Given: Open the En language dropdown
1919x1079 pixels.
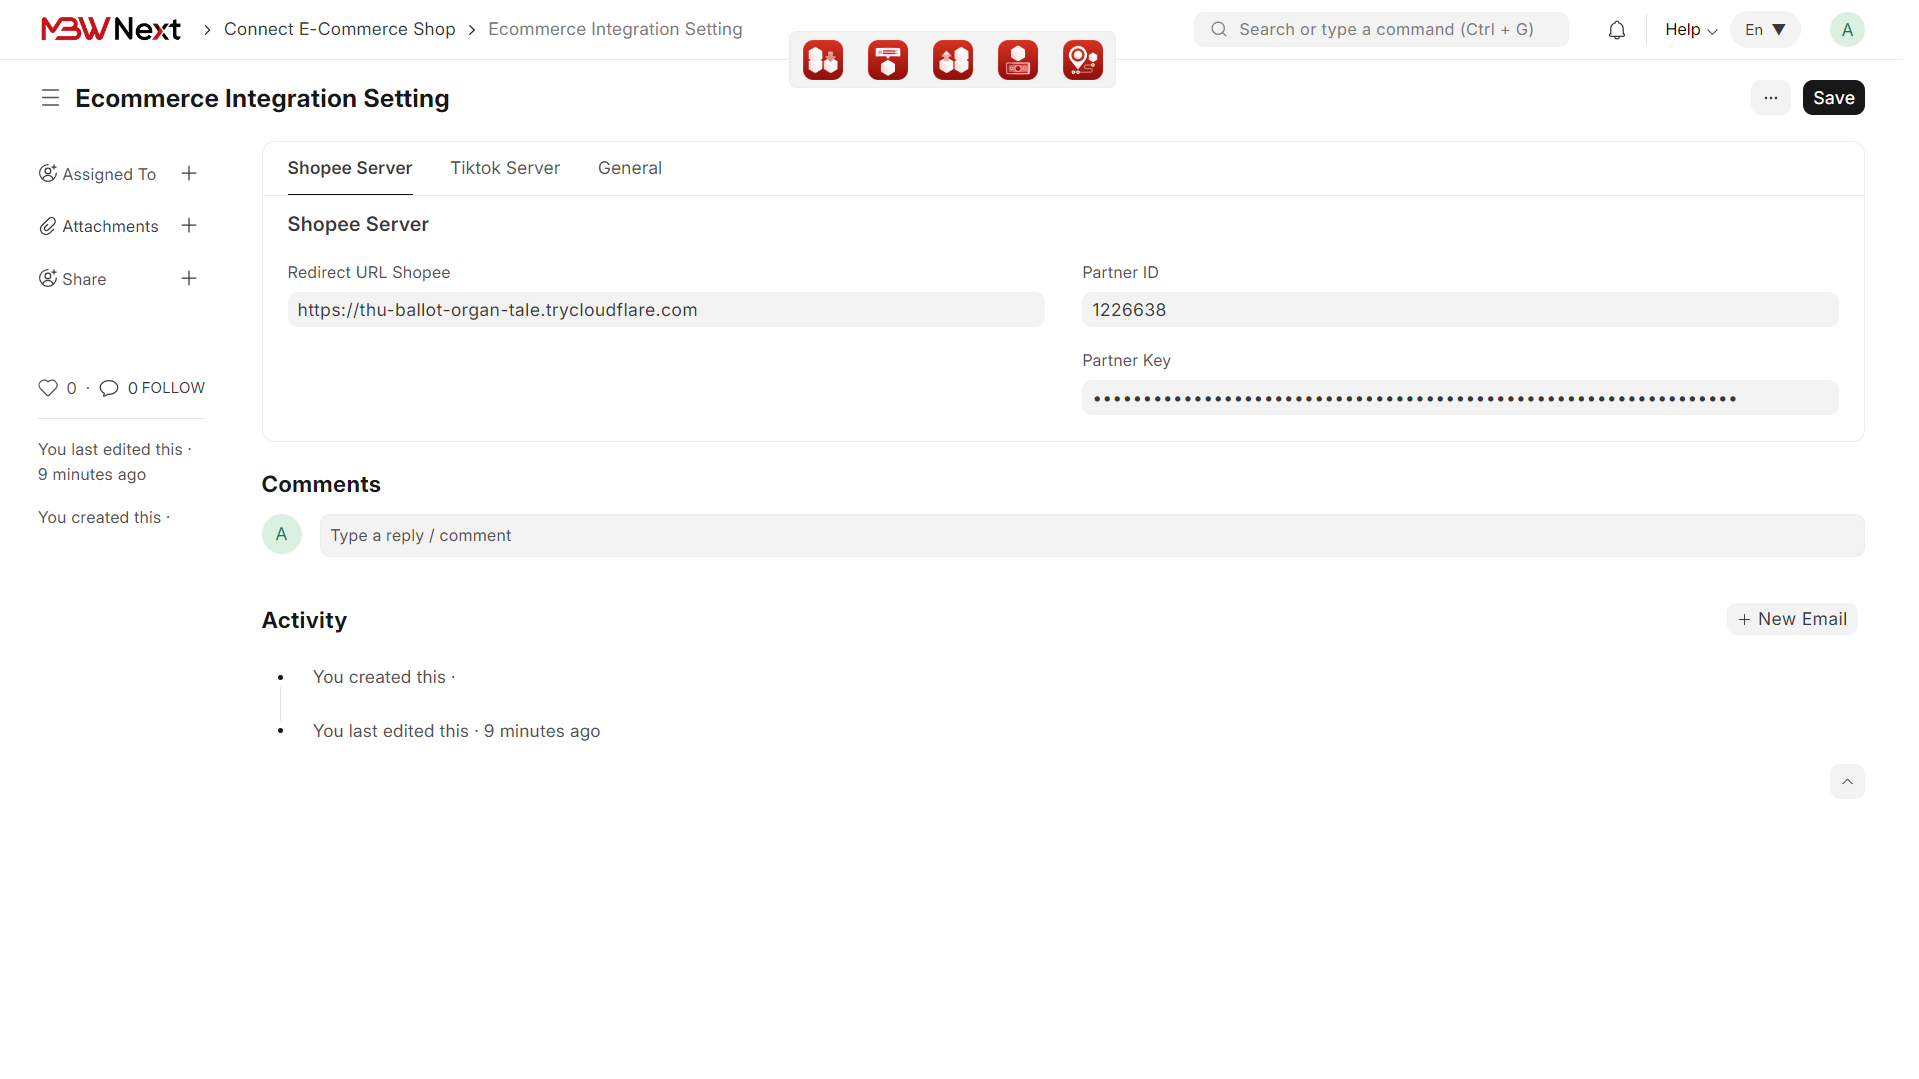Looking at the screenshot, I should pyautogui.click(x=1764, y=30).
